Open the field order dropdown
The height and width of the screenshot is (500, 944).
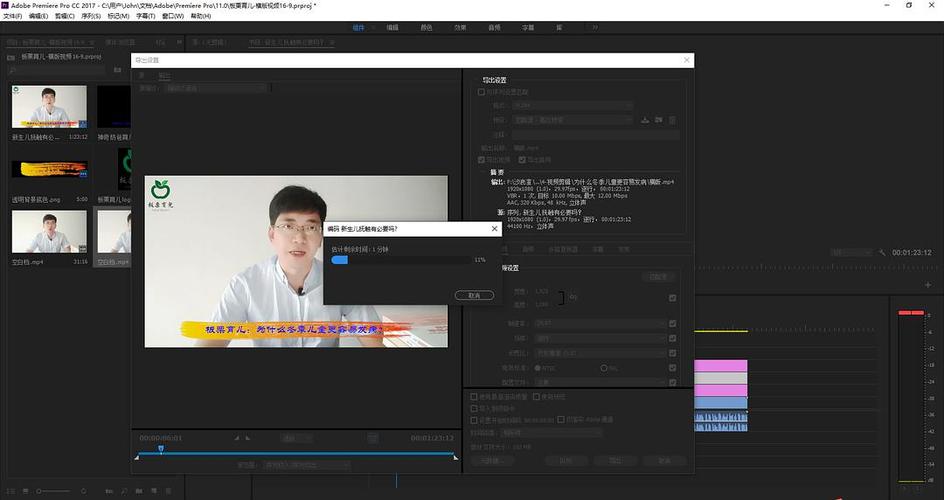coord(601,338)
